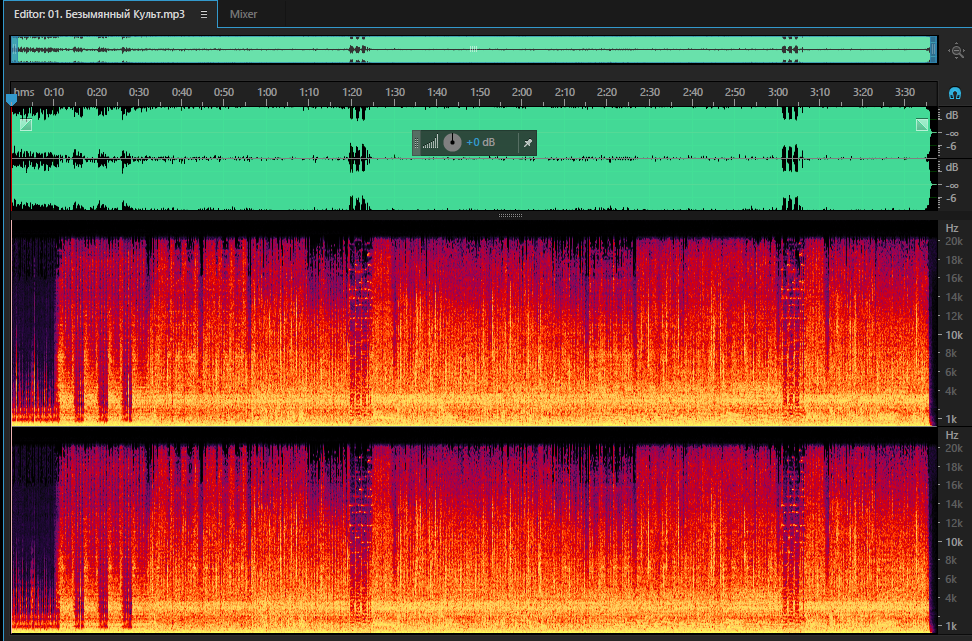Click the +0 dB gain value field

pyautogui.click(x=481, y=143)
